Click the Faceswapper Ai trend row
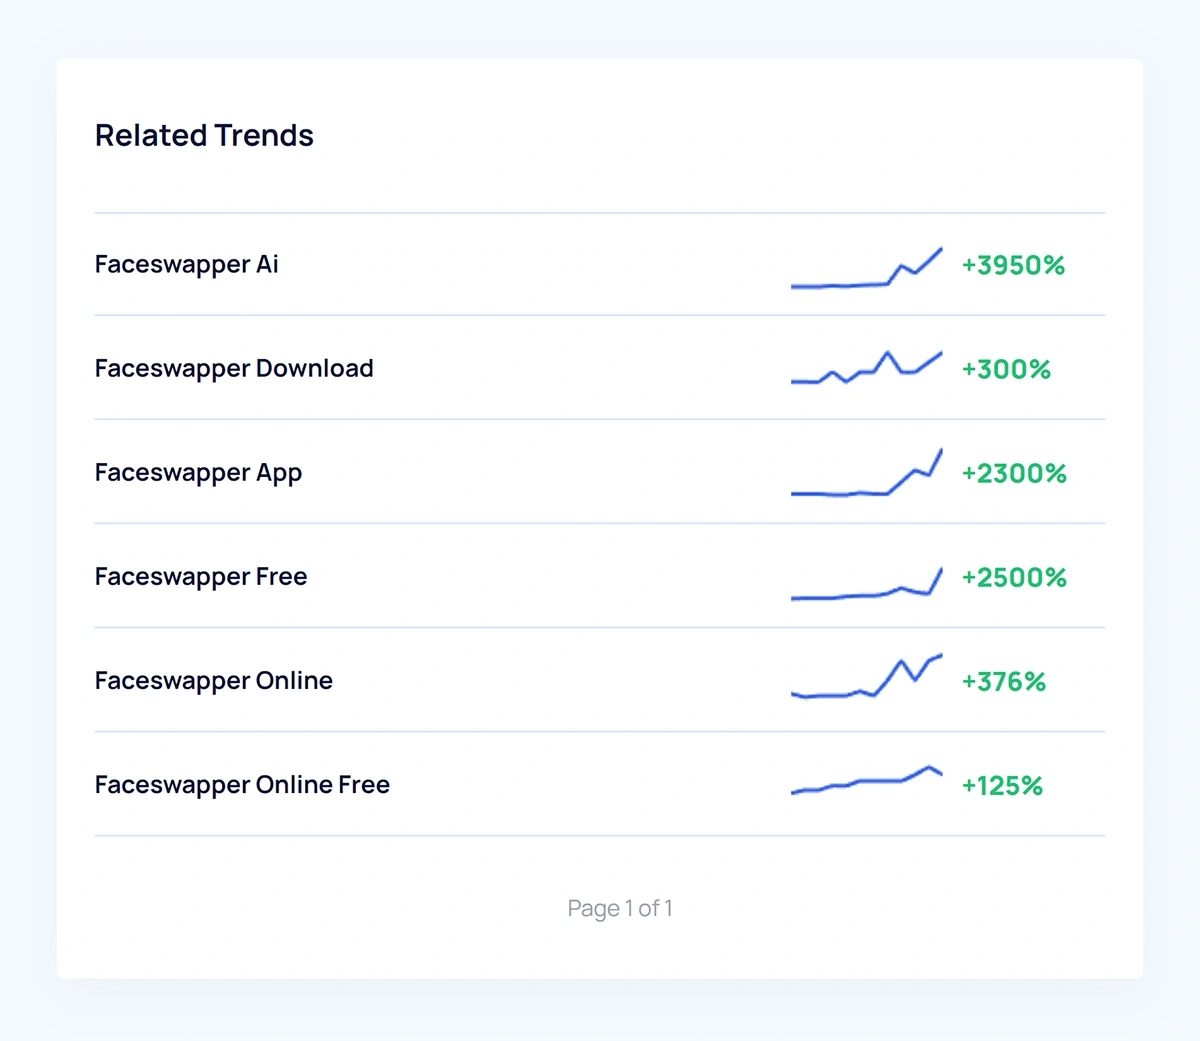The height and width of the screenshot is (1041, 1200). [x=186, y=264]
